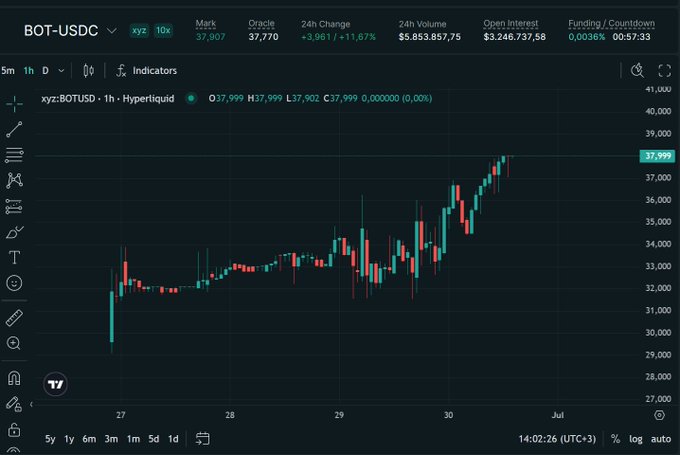Open go to date calendar
680x455 pixels.
click(x=203, y=439)
